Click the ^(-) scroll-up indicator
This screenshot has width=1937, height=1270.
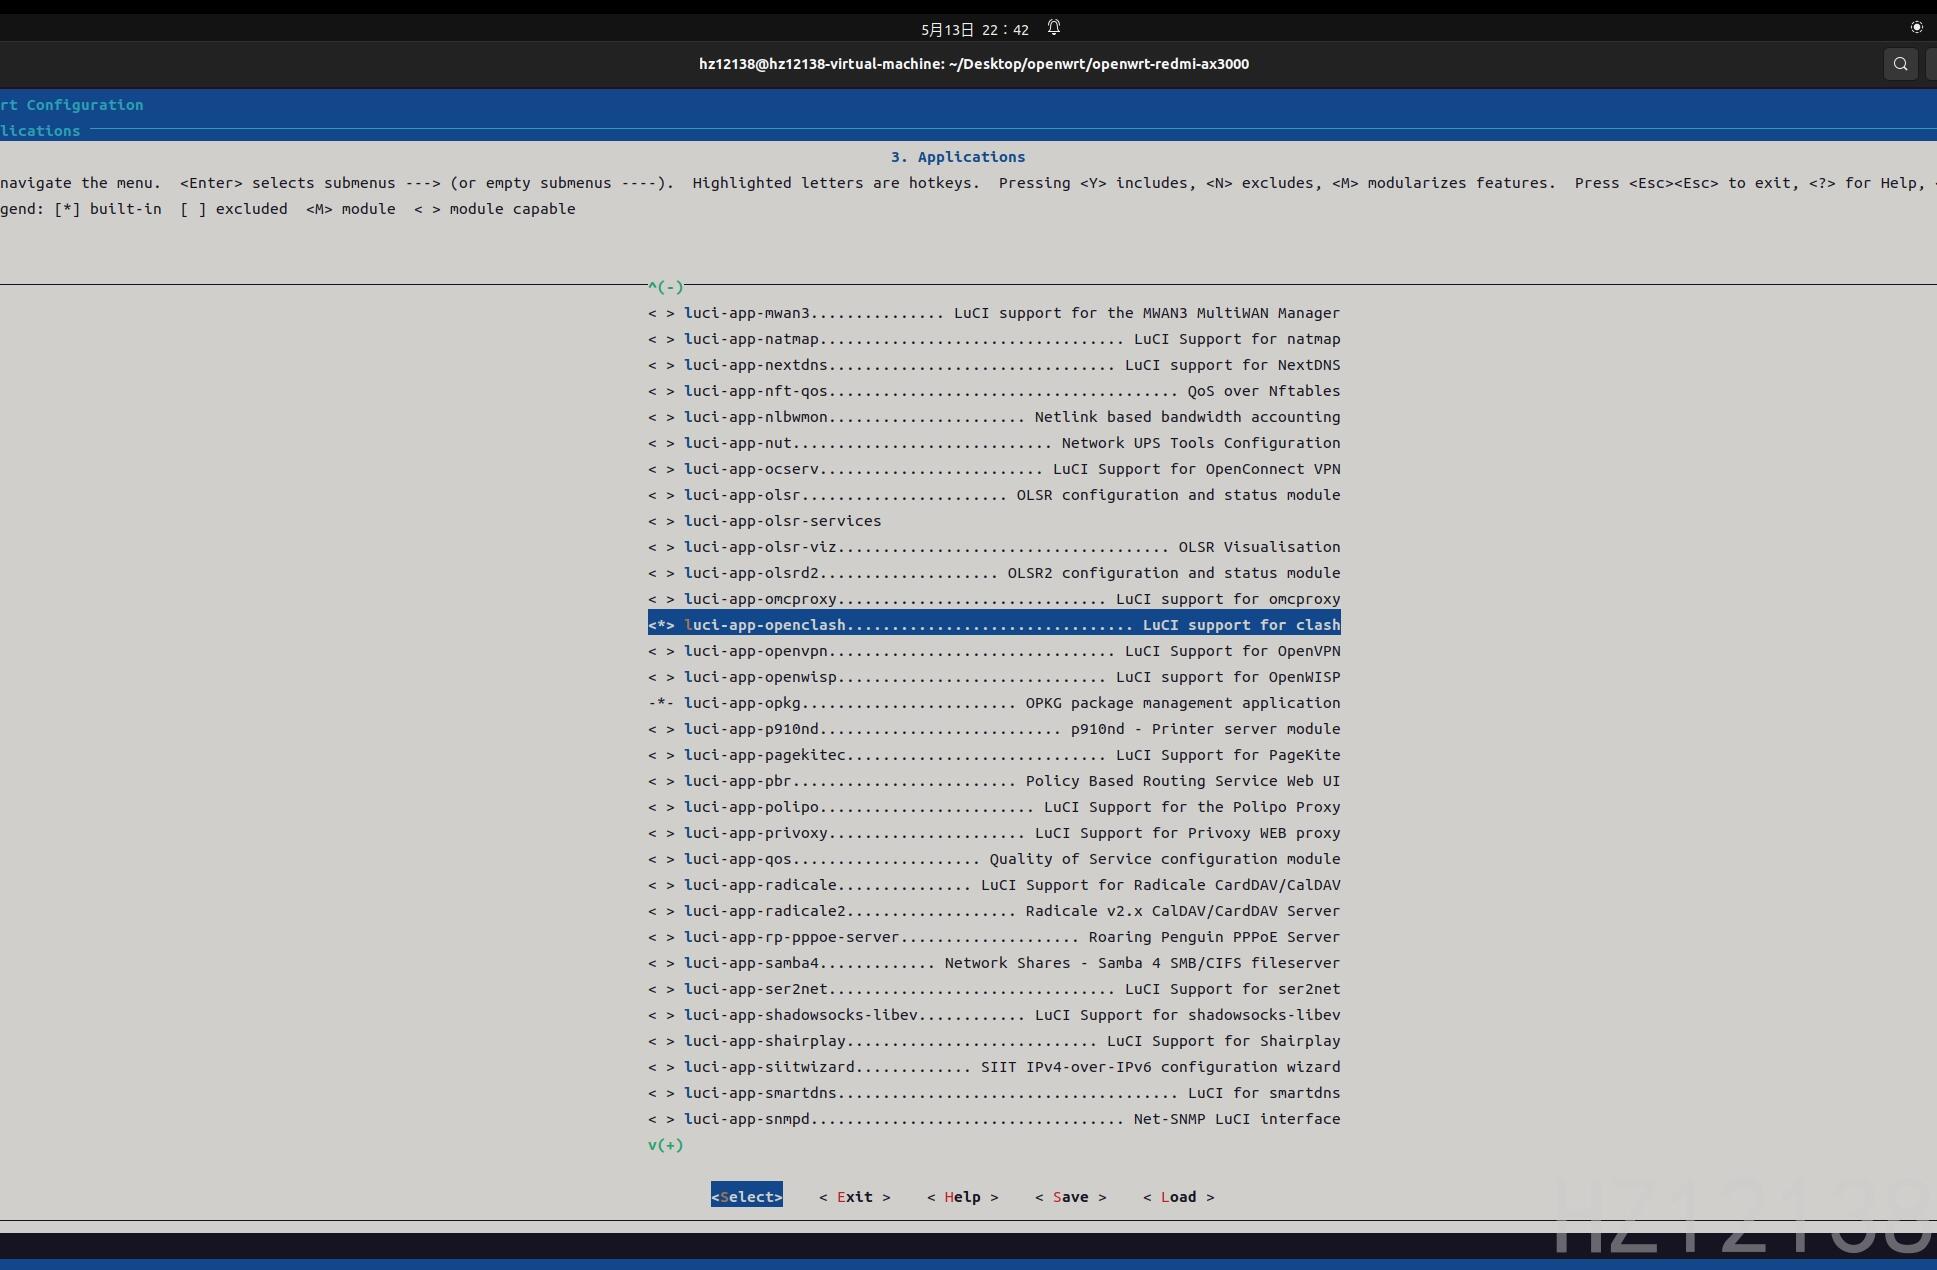click(666, 287)
